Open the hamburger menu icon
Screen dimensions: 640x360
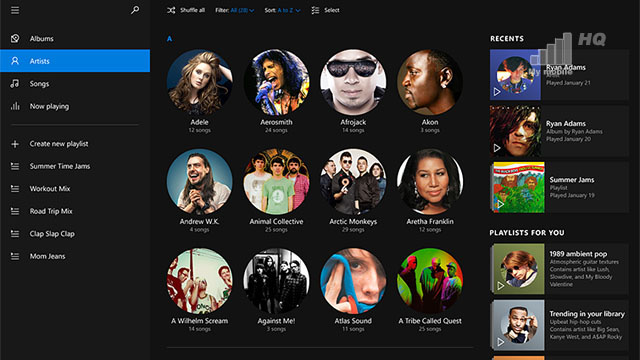[x=15, y=10]
